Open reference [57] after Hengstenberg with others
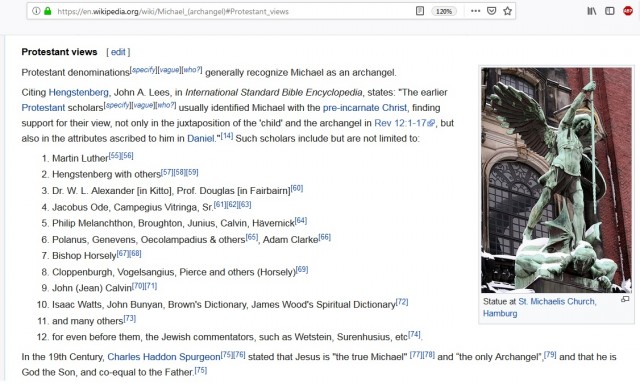 tap(167, 172)
